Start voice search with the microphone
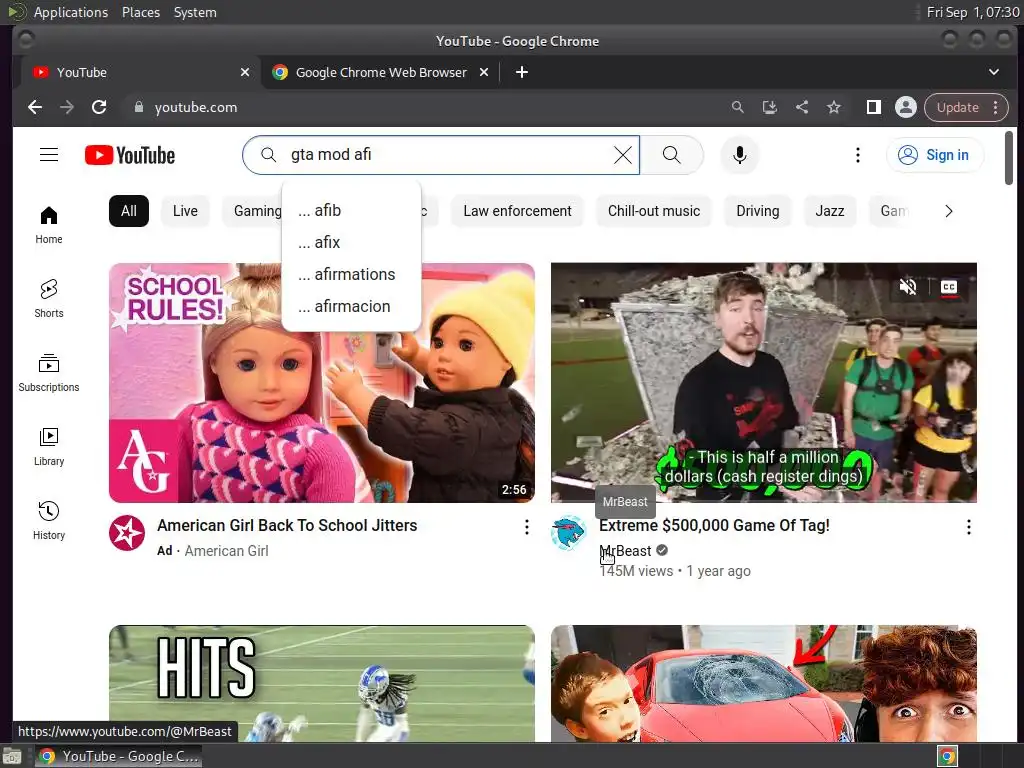 pos(739,155)
